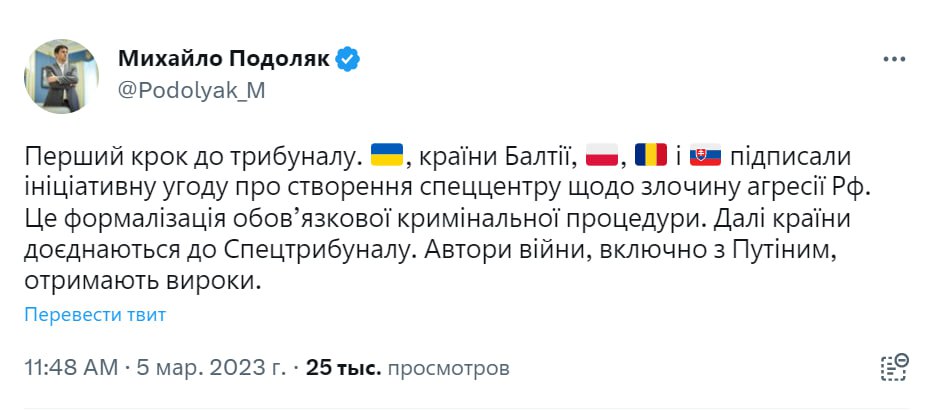Click the blue verified checkmark badge

click(348, 59)
